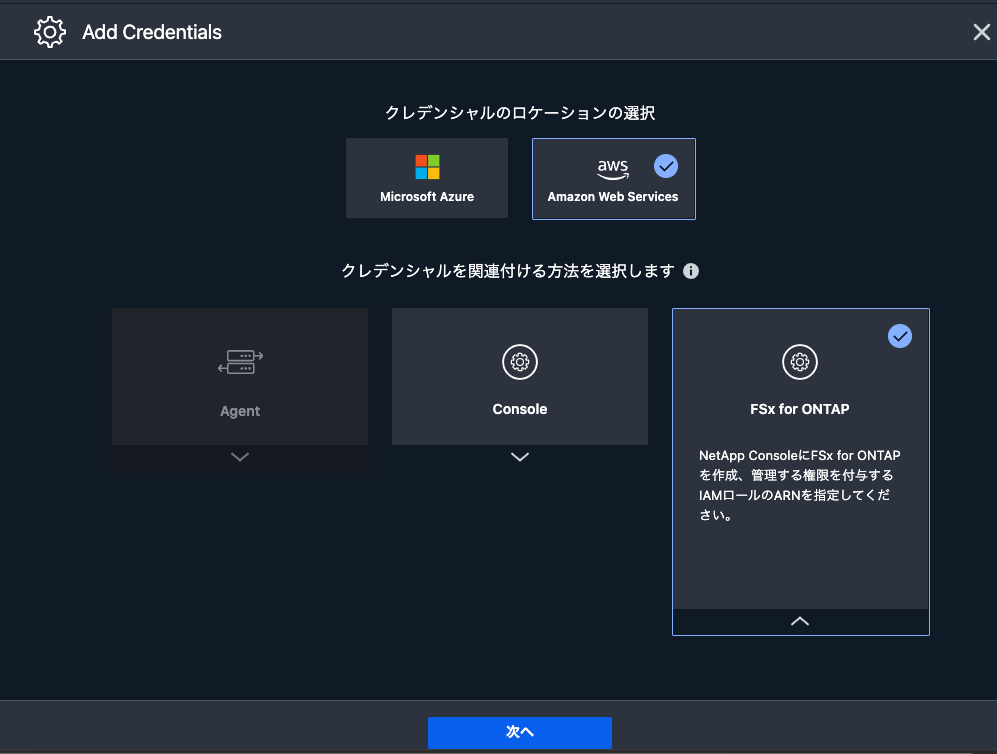Click the クレデンシャルのロケーションの選択 heading
Image resolution: width=997 pixels, height=754 pixels.
(x=519, y=113)
